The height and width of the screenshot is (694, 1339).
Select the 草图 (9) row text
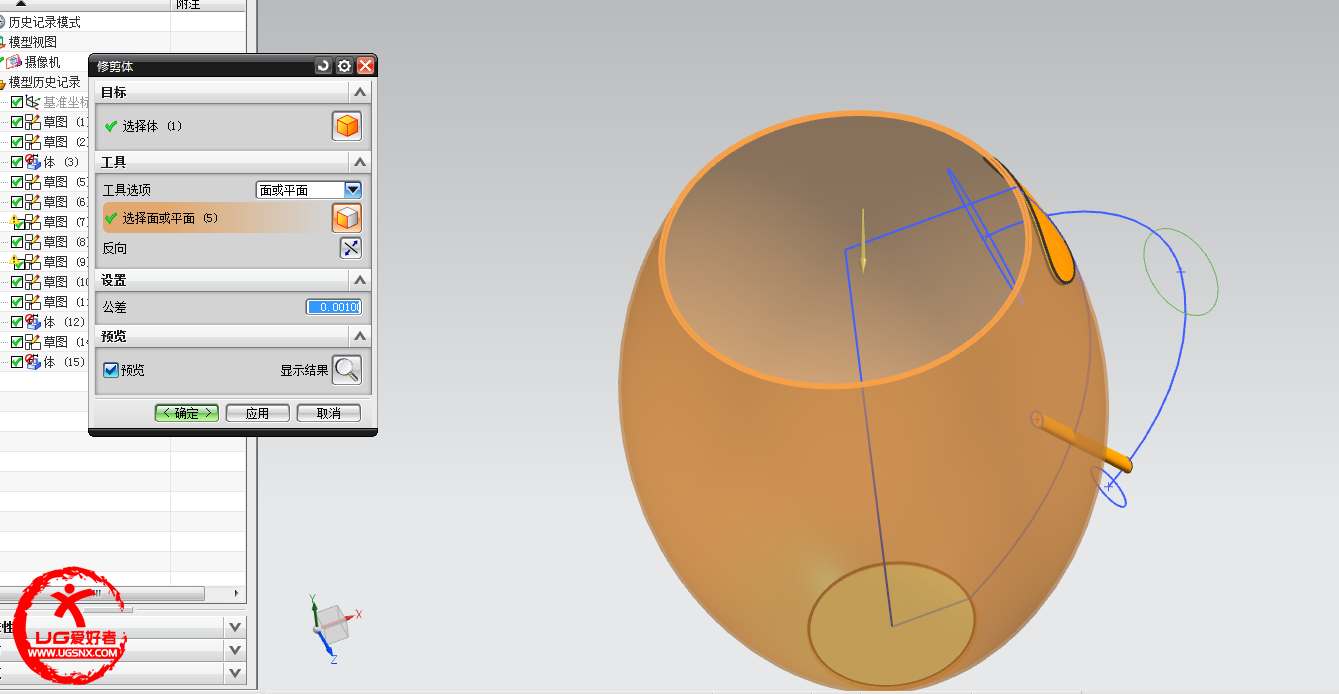coord(67,262)
